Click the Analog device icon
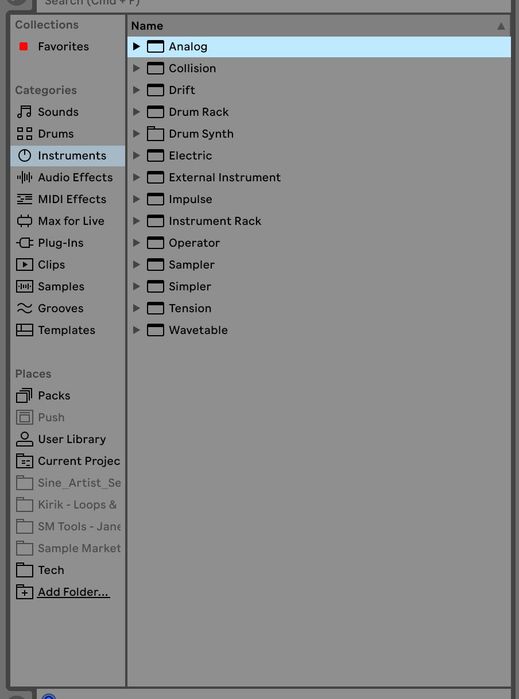Viewport: 519px width, 699px height. point(156,47)
